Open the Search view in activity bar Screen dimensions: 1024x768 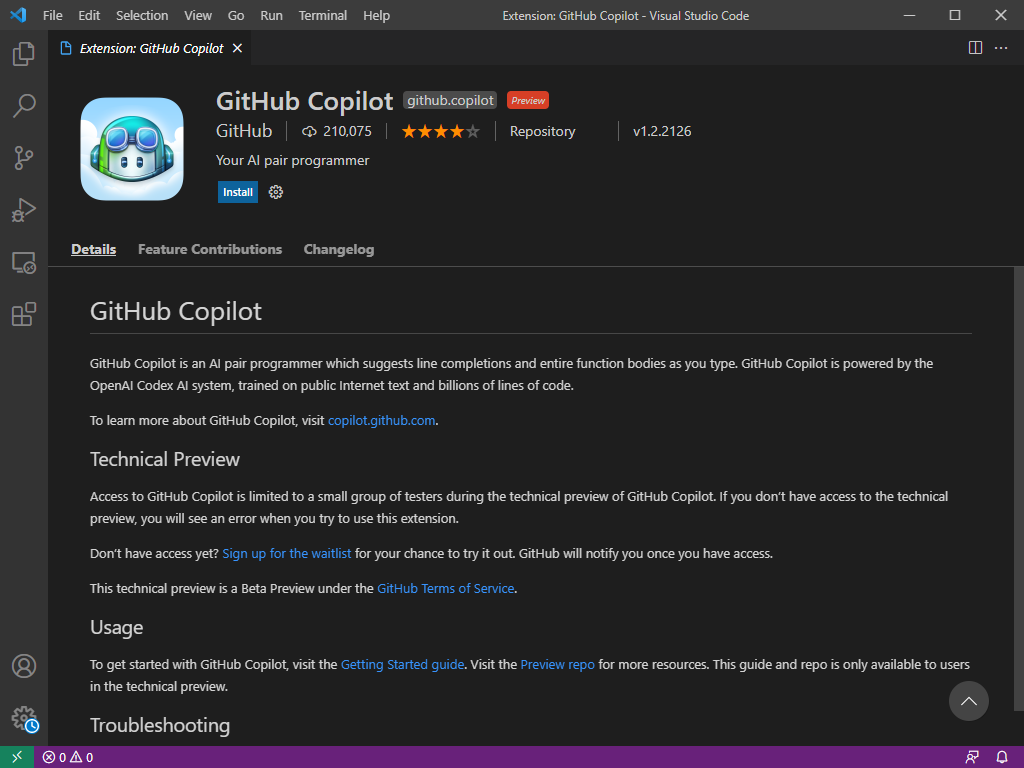24,106
